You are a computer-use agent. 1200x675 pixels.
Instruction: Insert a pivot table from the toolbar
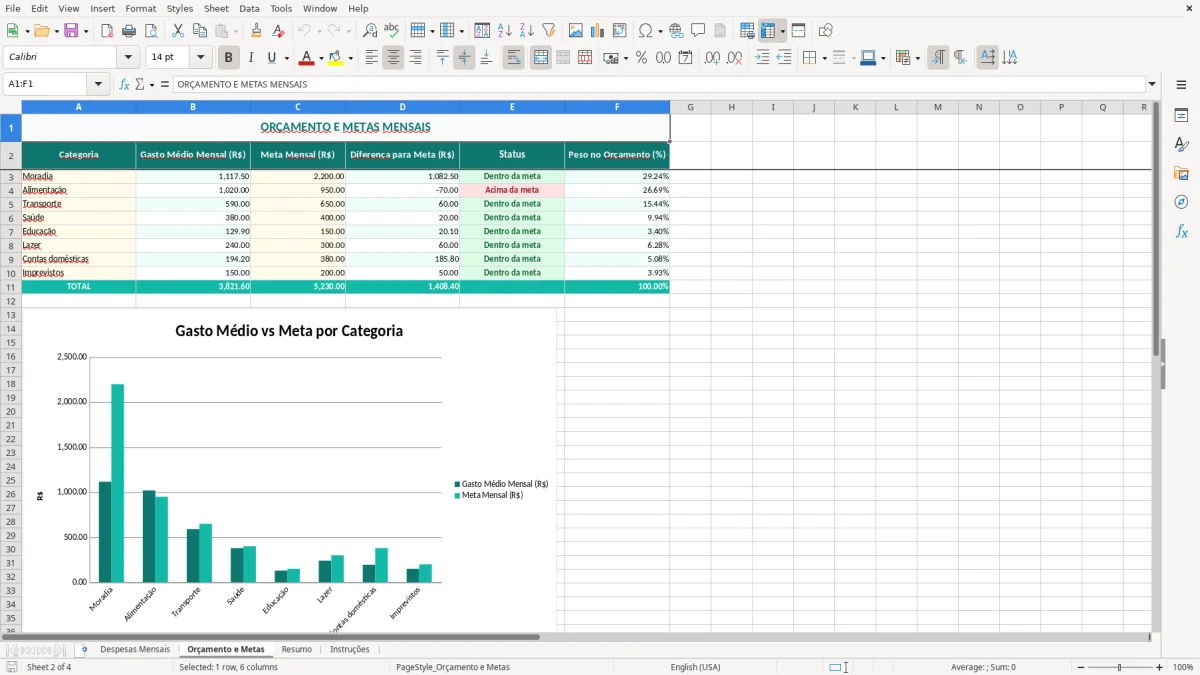click(620, 31)
